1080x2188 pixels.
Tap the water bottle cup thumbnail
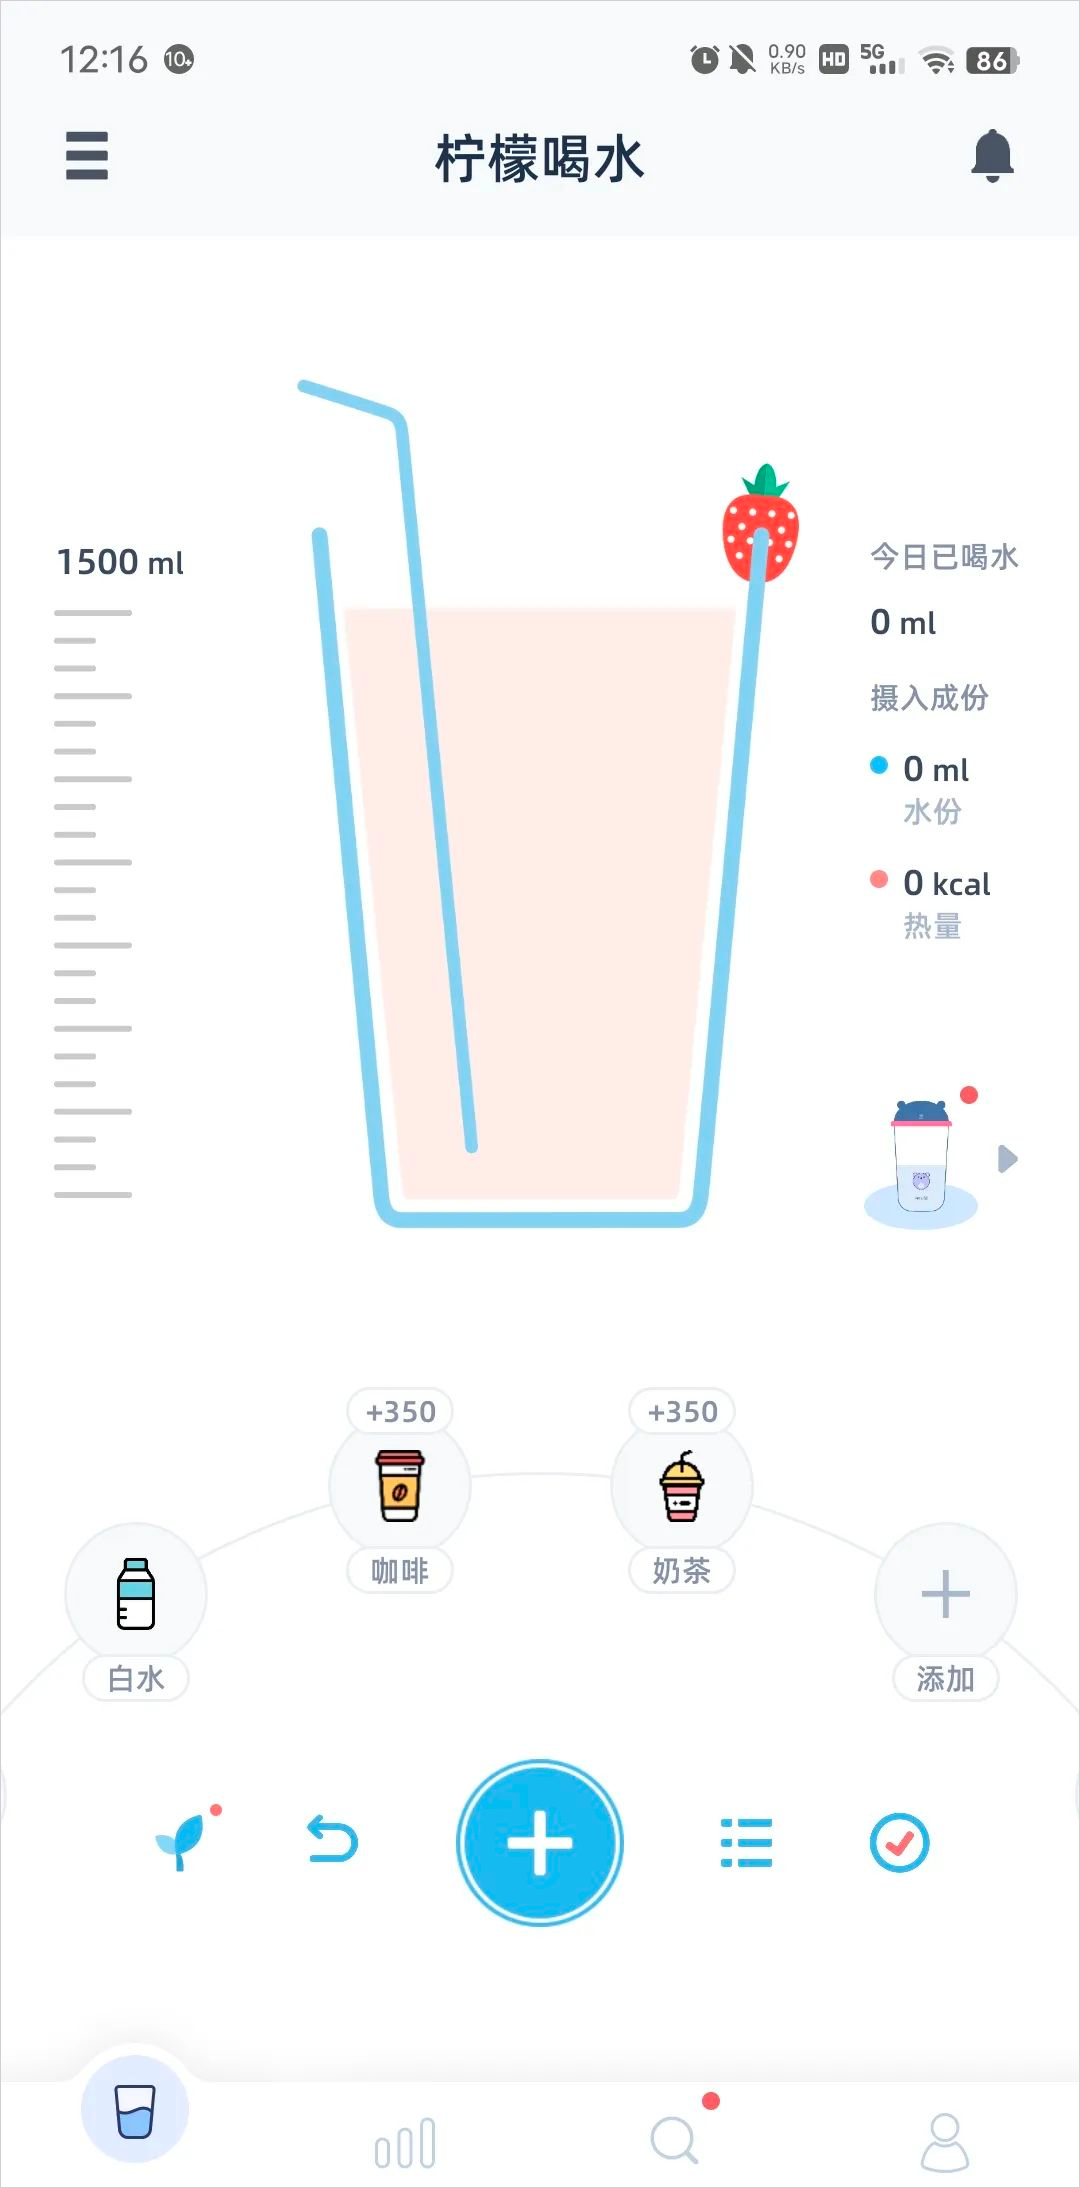click(x=921, y=1160)
